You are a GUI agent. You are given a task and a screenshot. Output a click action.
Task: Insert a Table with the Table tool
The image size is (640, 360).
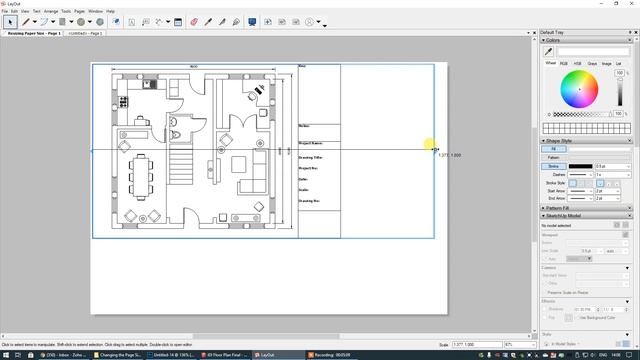tap(178, 22)
